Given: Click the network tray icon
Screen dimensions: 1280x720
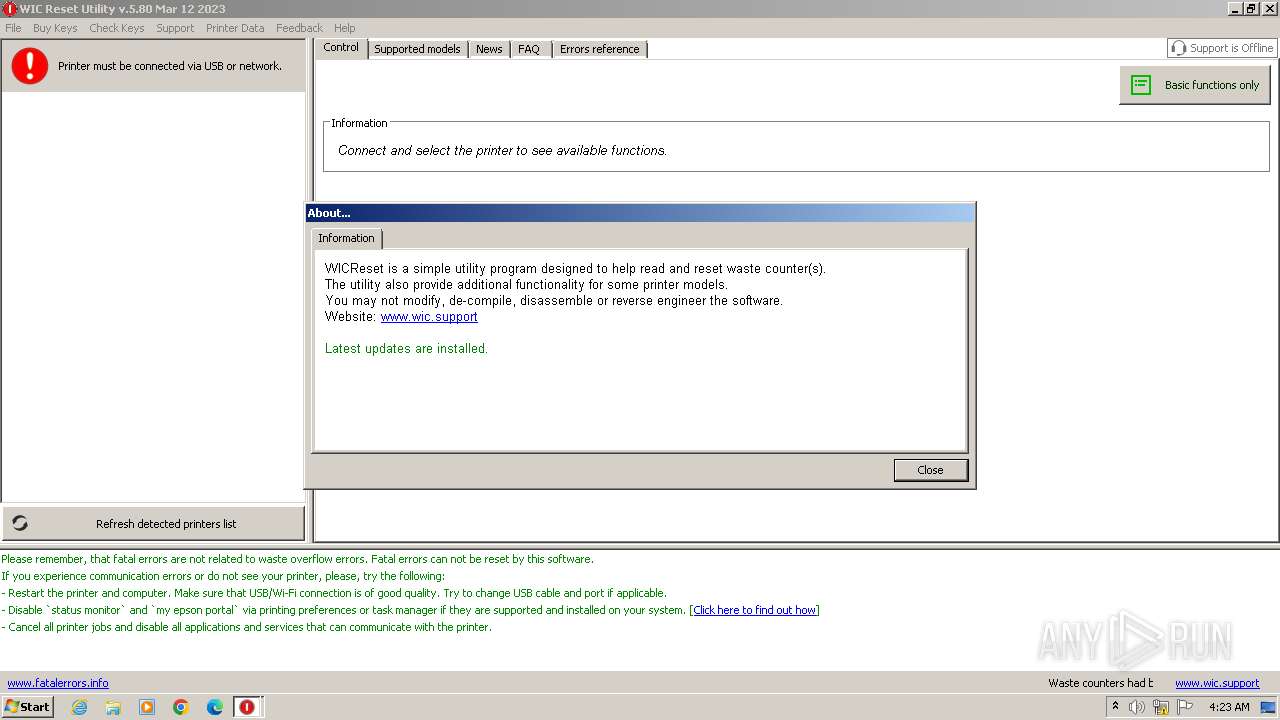Looking at the screenshot, I should click(x=1161, y=707).
